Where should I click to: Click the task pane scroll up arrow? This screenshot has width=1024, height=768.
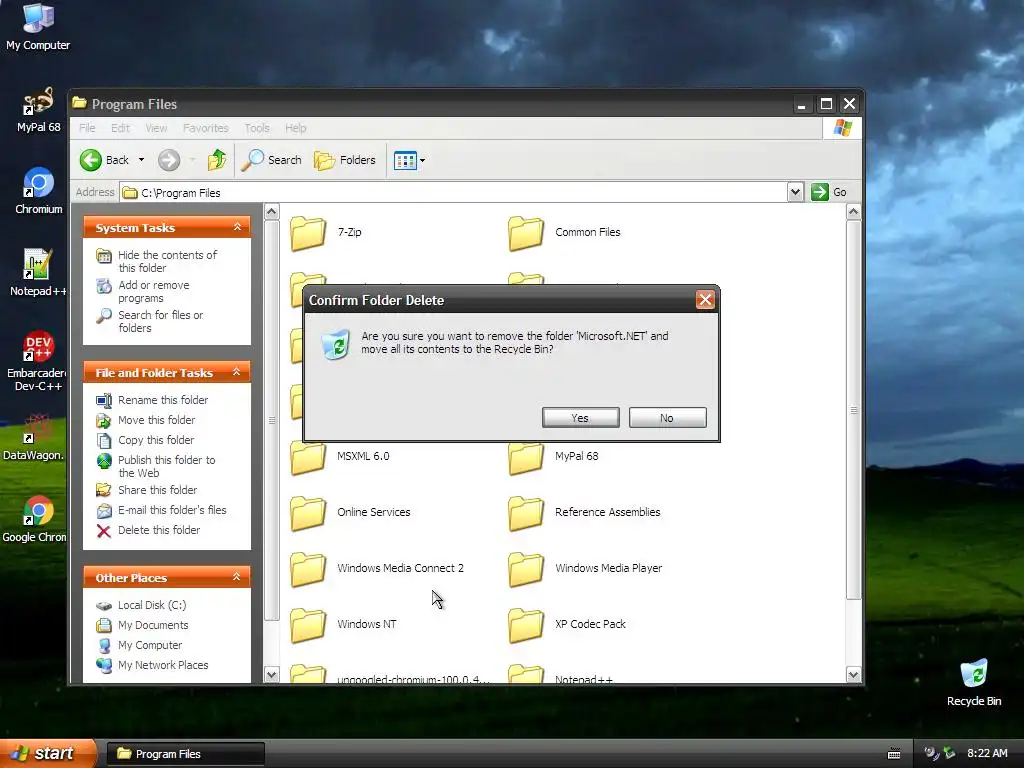pyautogui.click(x=272, y=212)
